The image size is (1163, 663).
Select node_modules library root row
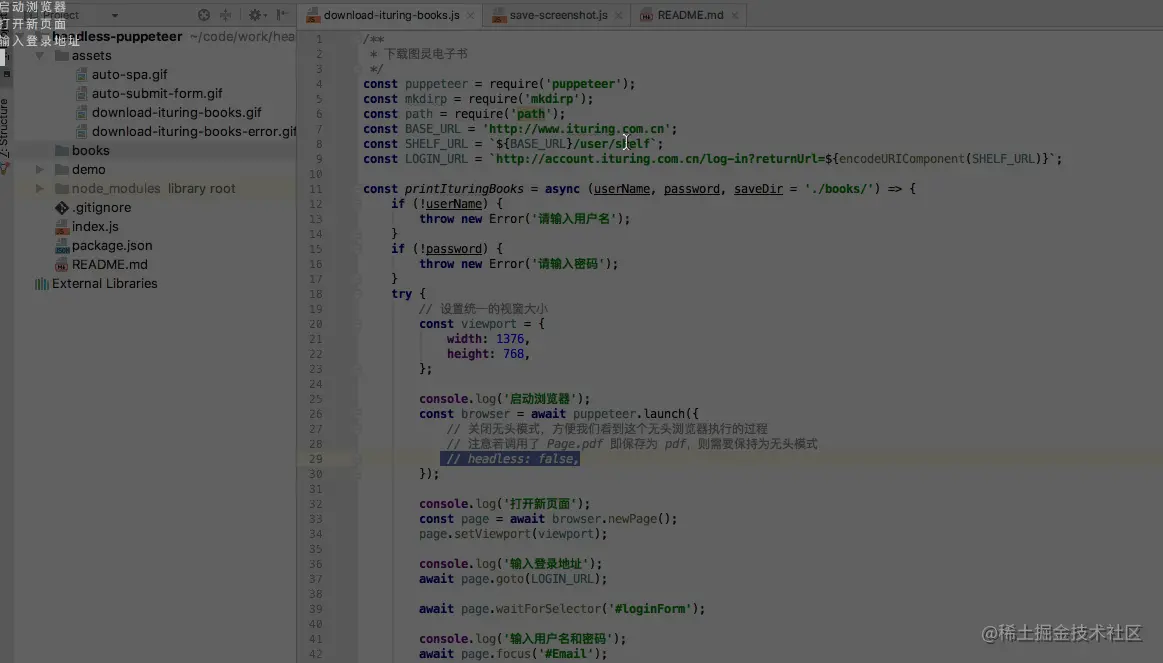pos(154,188)
